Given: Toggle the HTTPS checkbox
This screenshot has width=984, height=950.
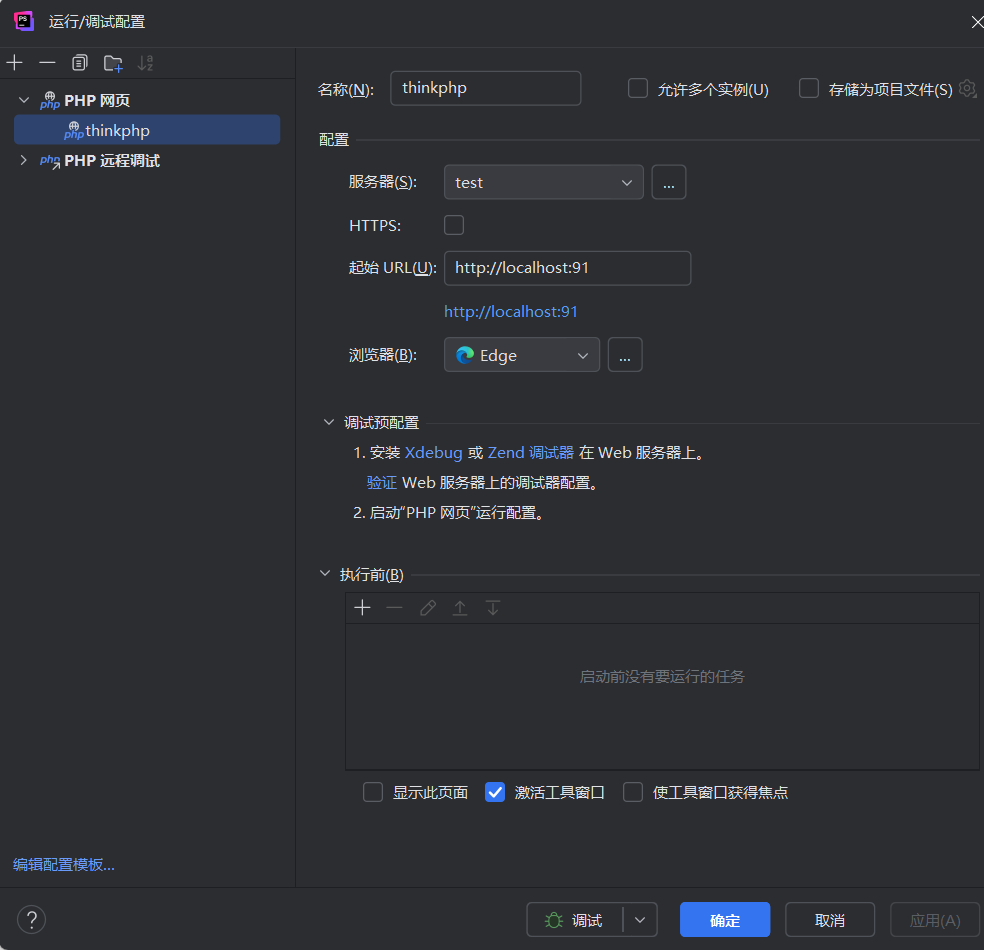Looking at the screenshot, I should click(454, 225).
